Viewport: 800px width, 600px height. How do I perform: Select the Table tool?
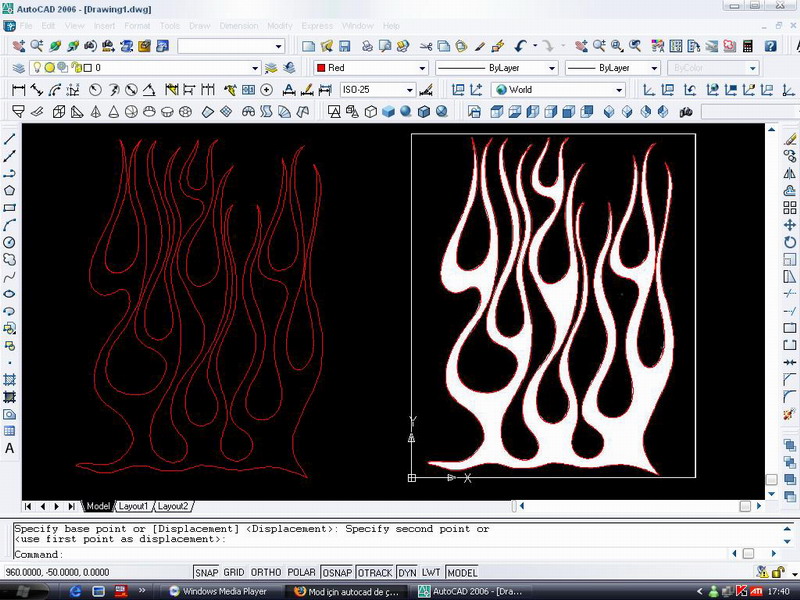coord(9,431)
